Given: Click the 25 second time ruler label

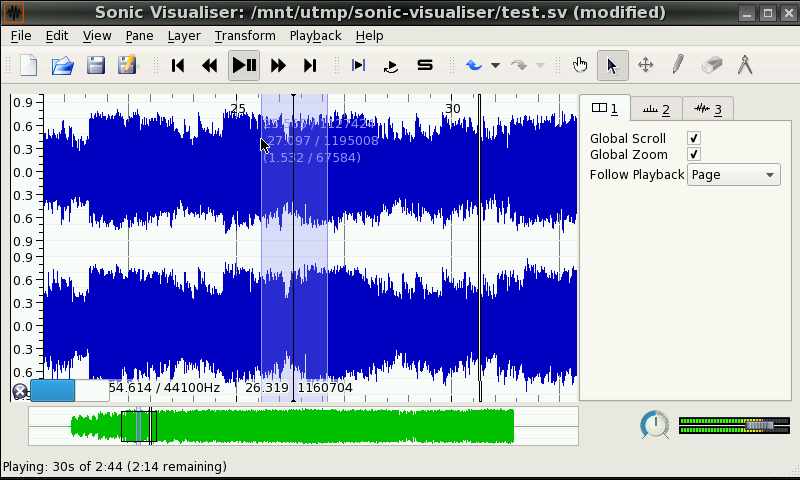Looking at the screenshot, I should coord(238,109).
